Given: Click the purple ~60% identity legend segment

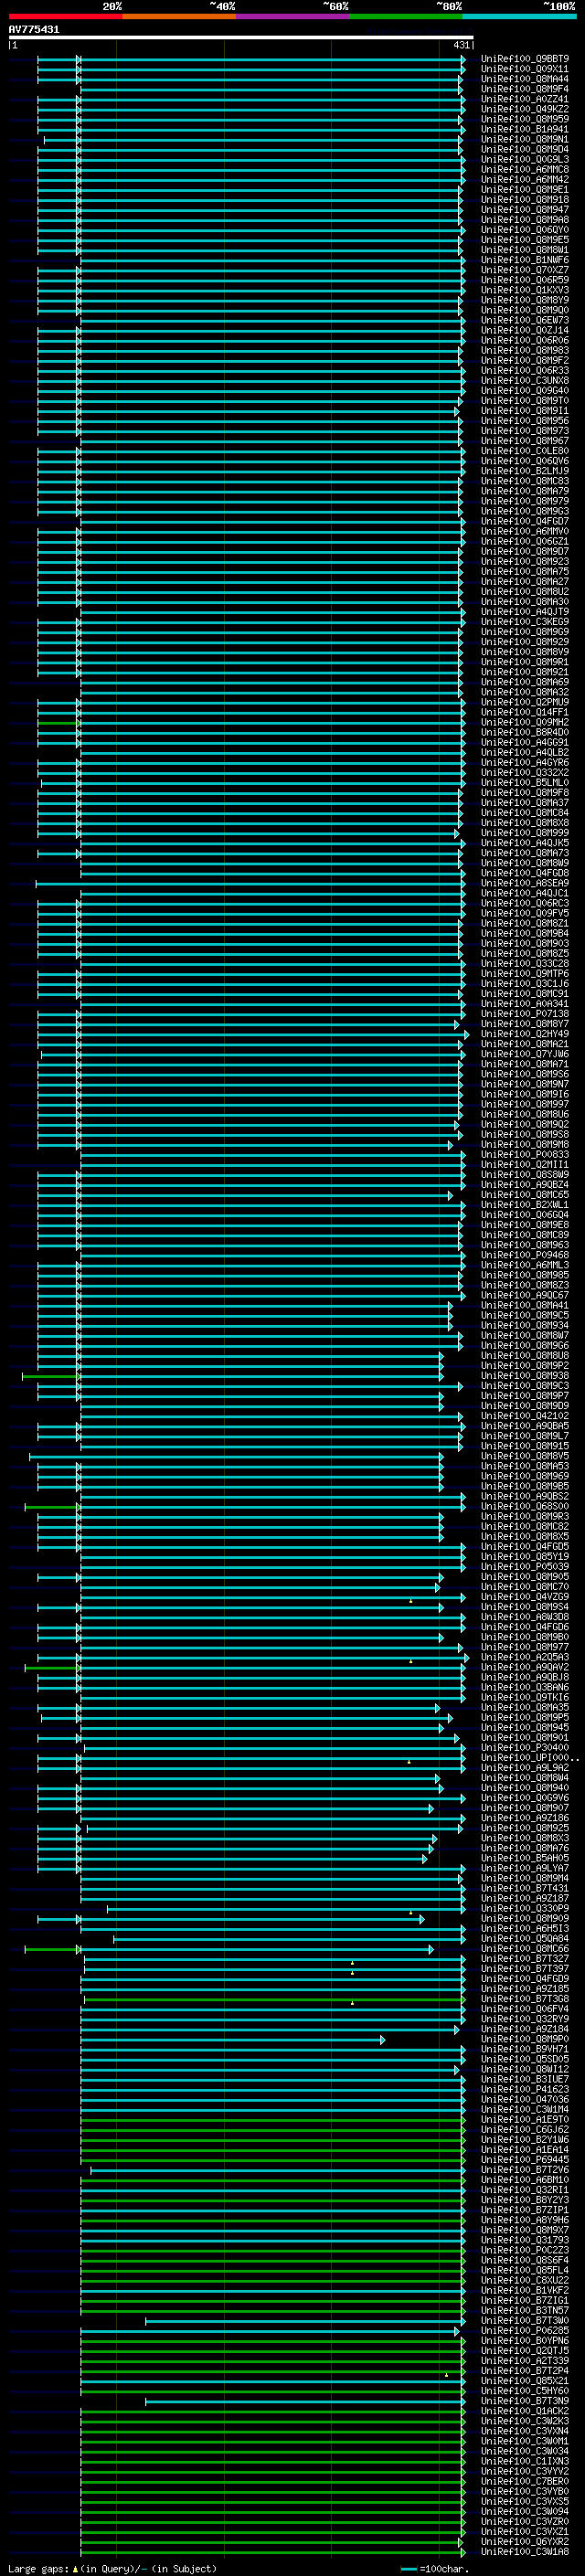Looking at the screenshot, I should (x=293, y=16).
